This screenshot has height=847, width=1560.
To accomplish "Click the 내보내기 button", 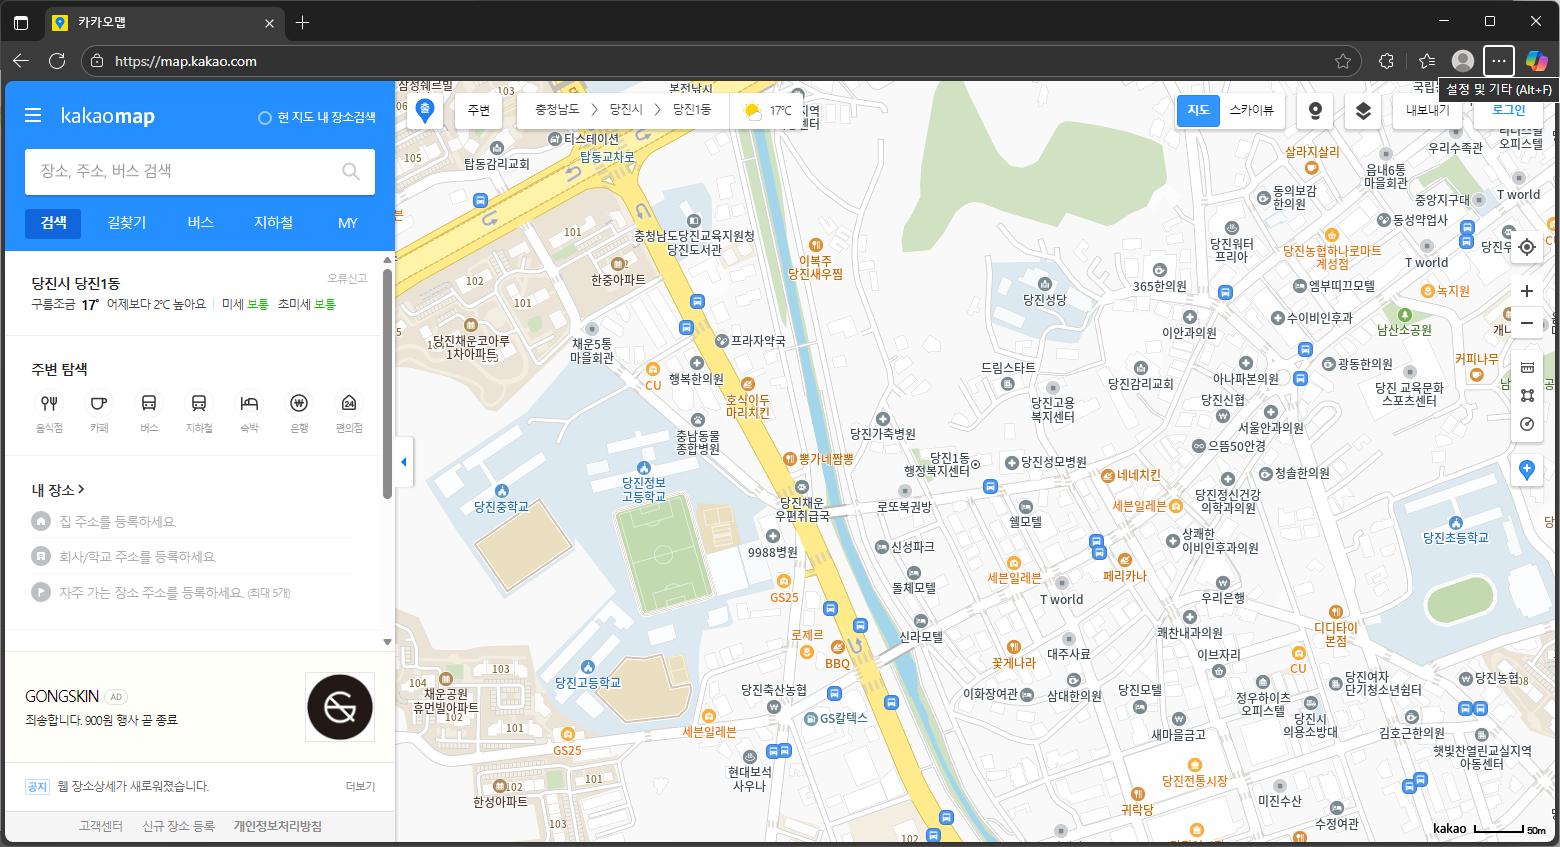I will tap(1427, 110).
